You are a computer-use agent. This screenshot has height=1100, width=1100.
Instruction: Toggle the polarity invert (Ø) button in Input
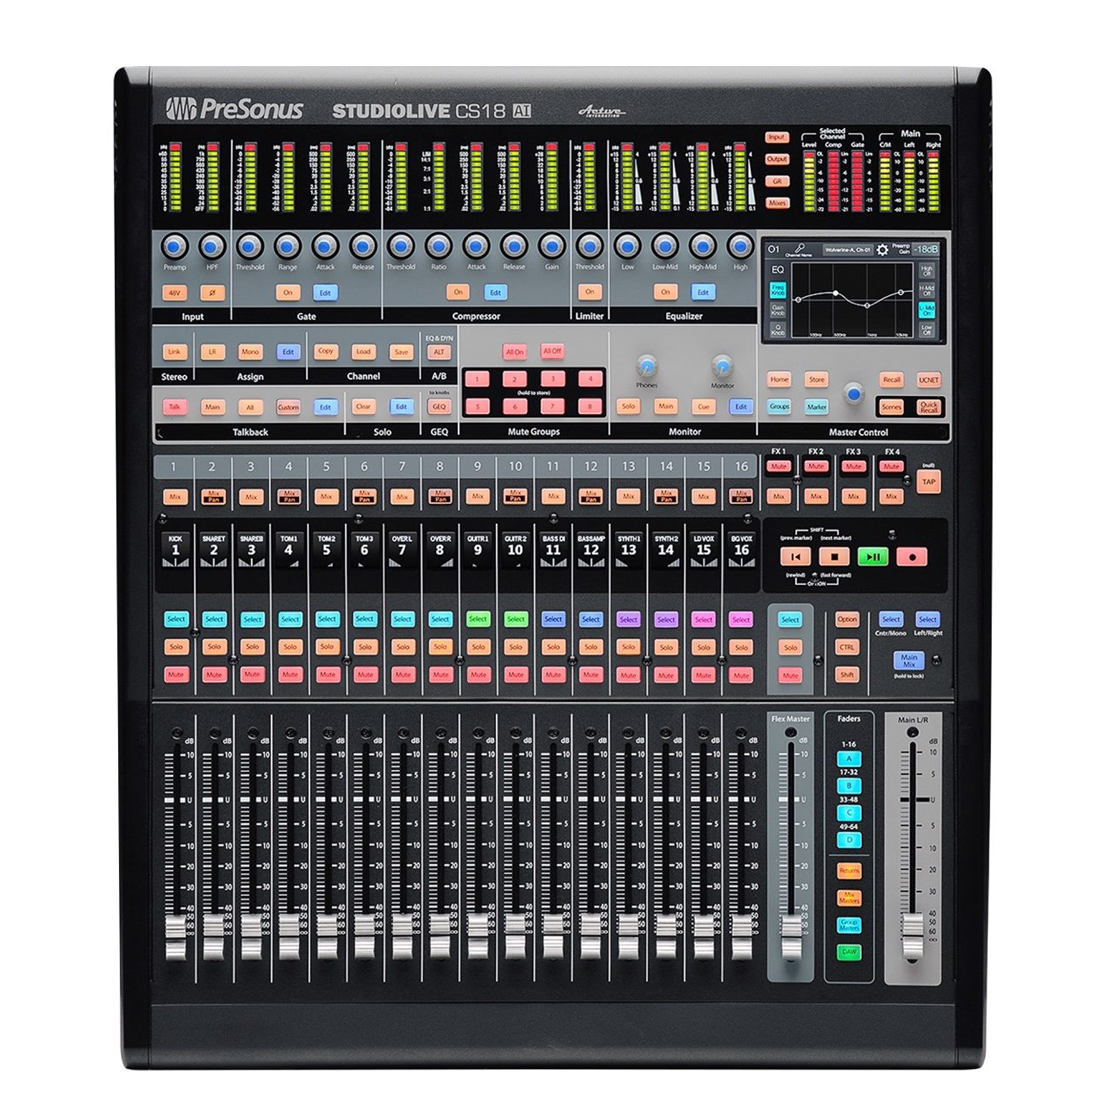(x=212, y=293)
